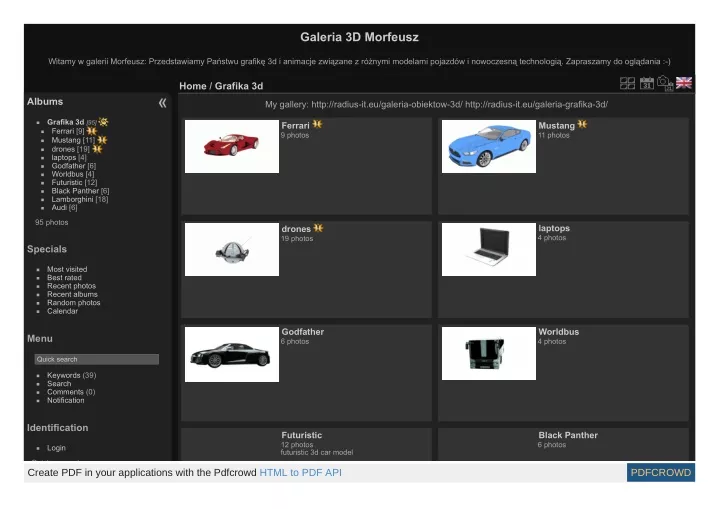Open the Ferrari album thumbnail

coord(232,147)
